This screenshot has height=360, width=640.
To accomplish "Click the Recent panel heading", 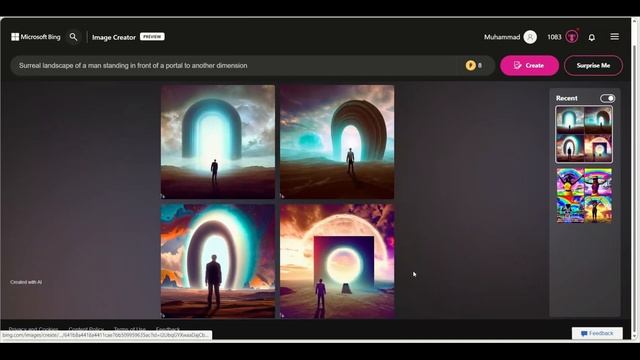I will (x=567, y=98).
